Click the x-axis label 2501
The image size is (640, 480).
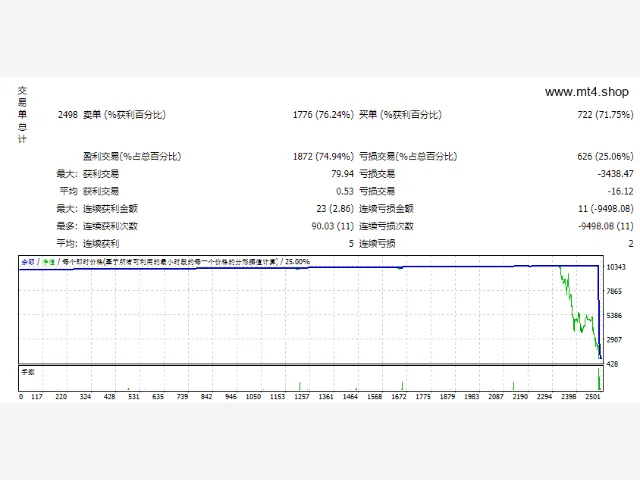[593, 397]
